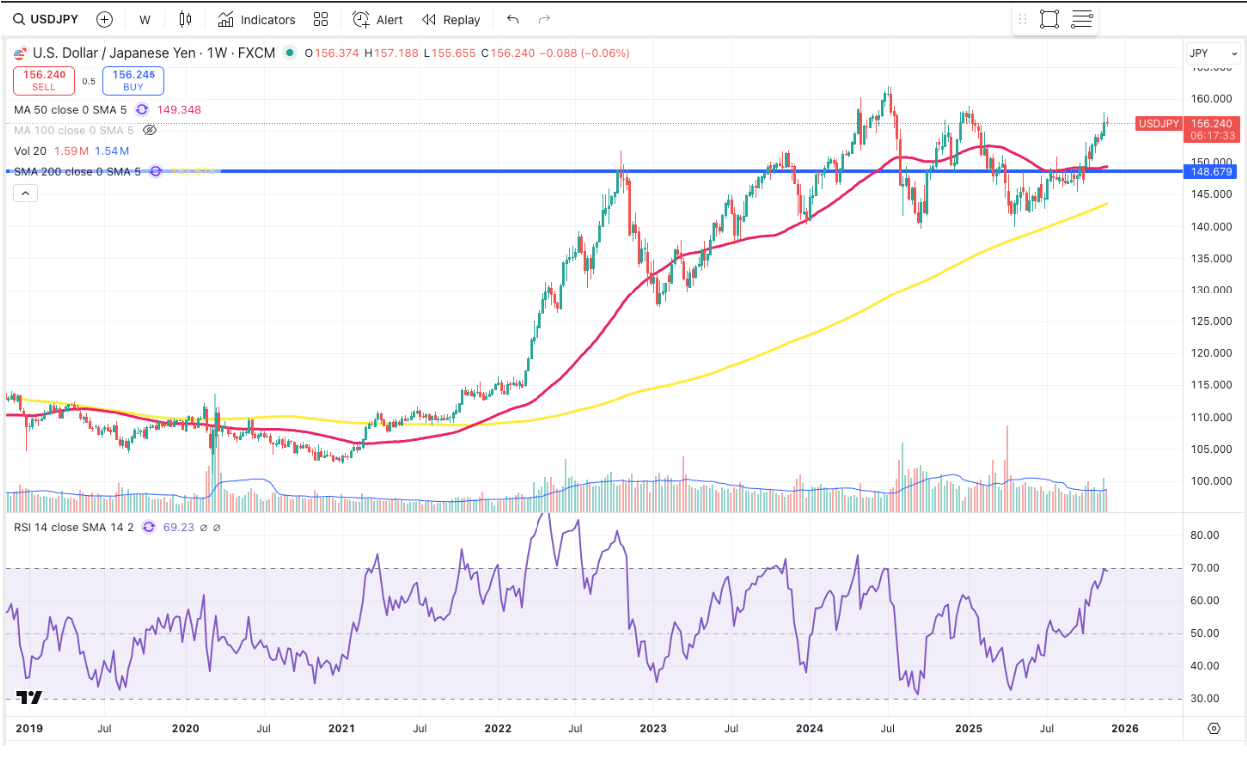Click the MA 50 refresh status icon
1247x758 pixels.
tap(142, 110)
